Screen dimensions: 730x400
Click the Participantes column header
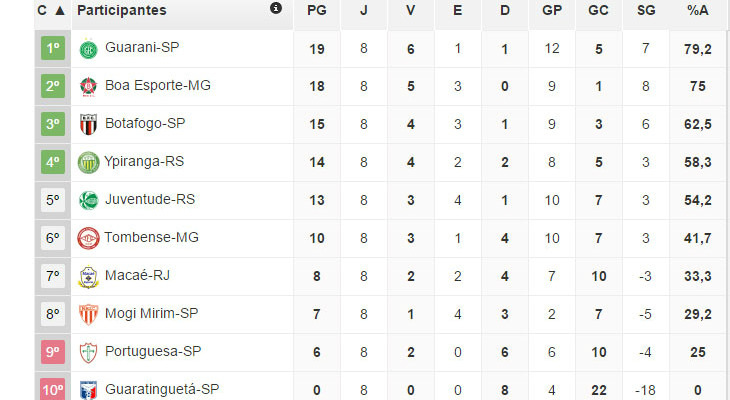[122, 10]
